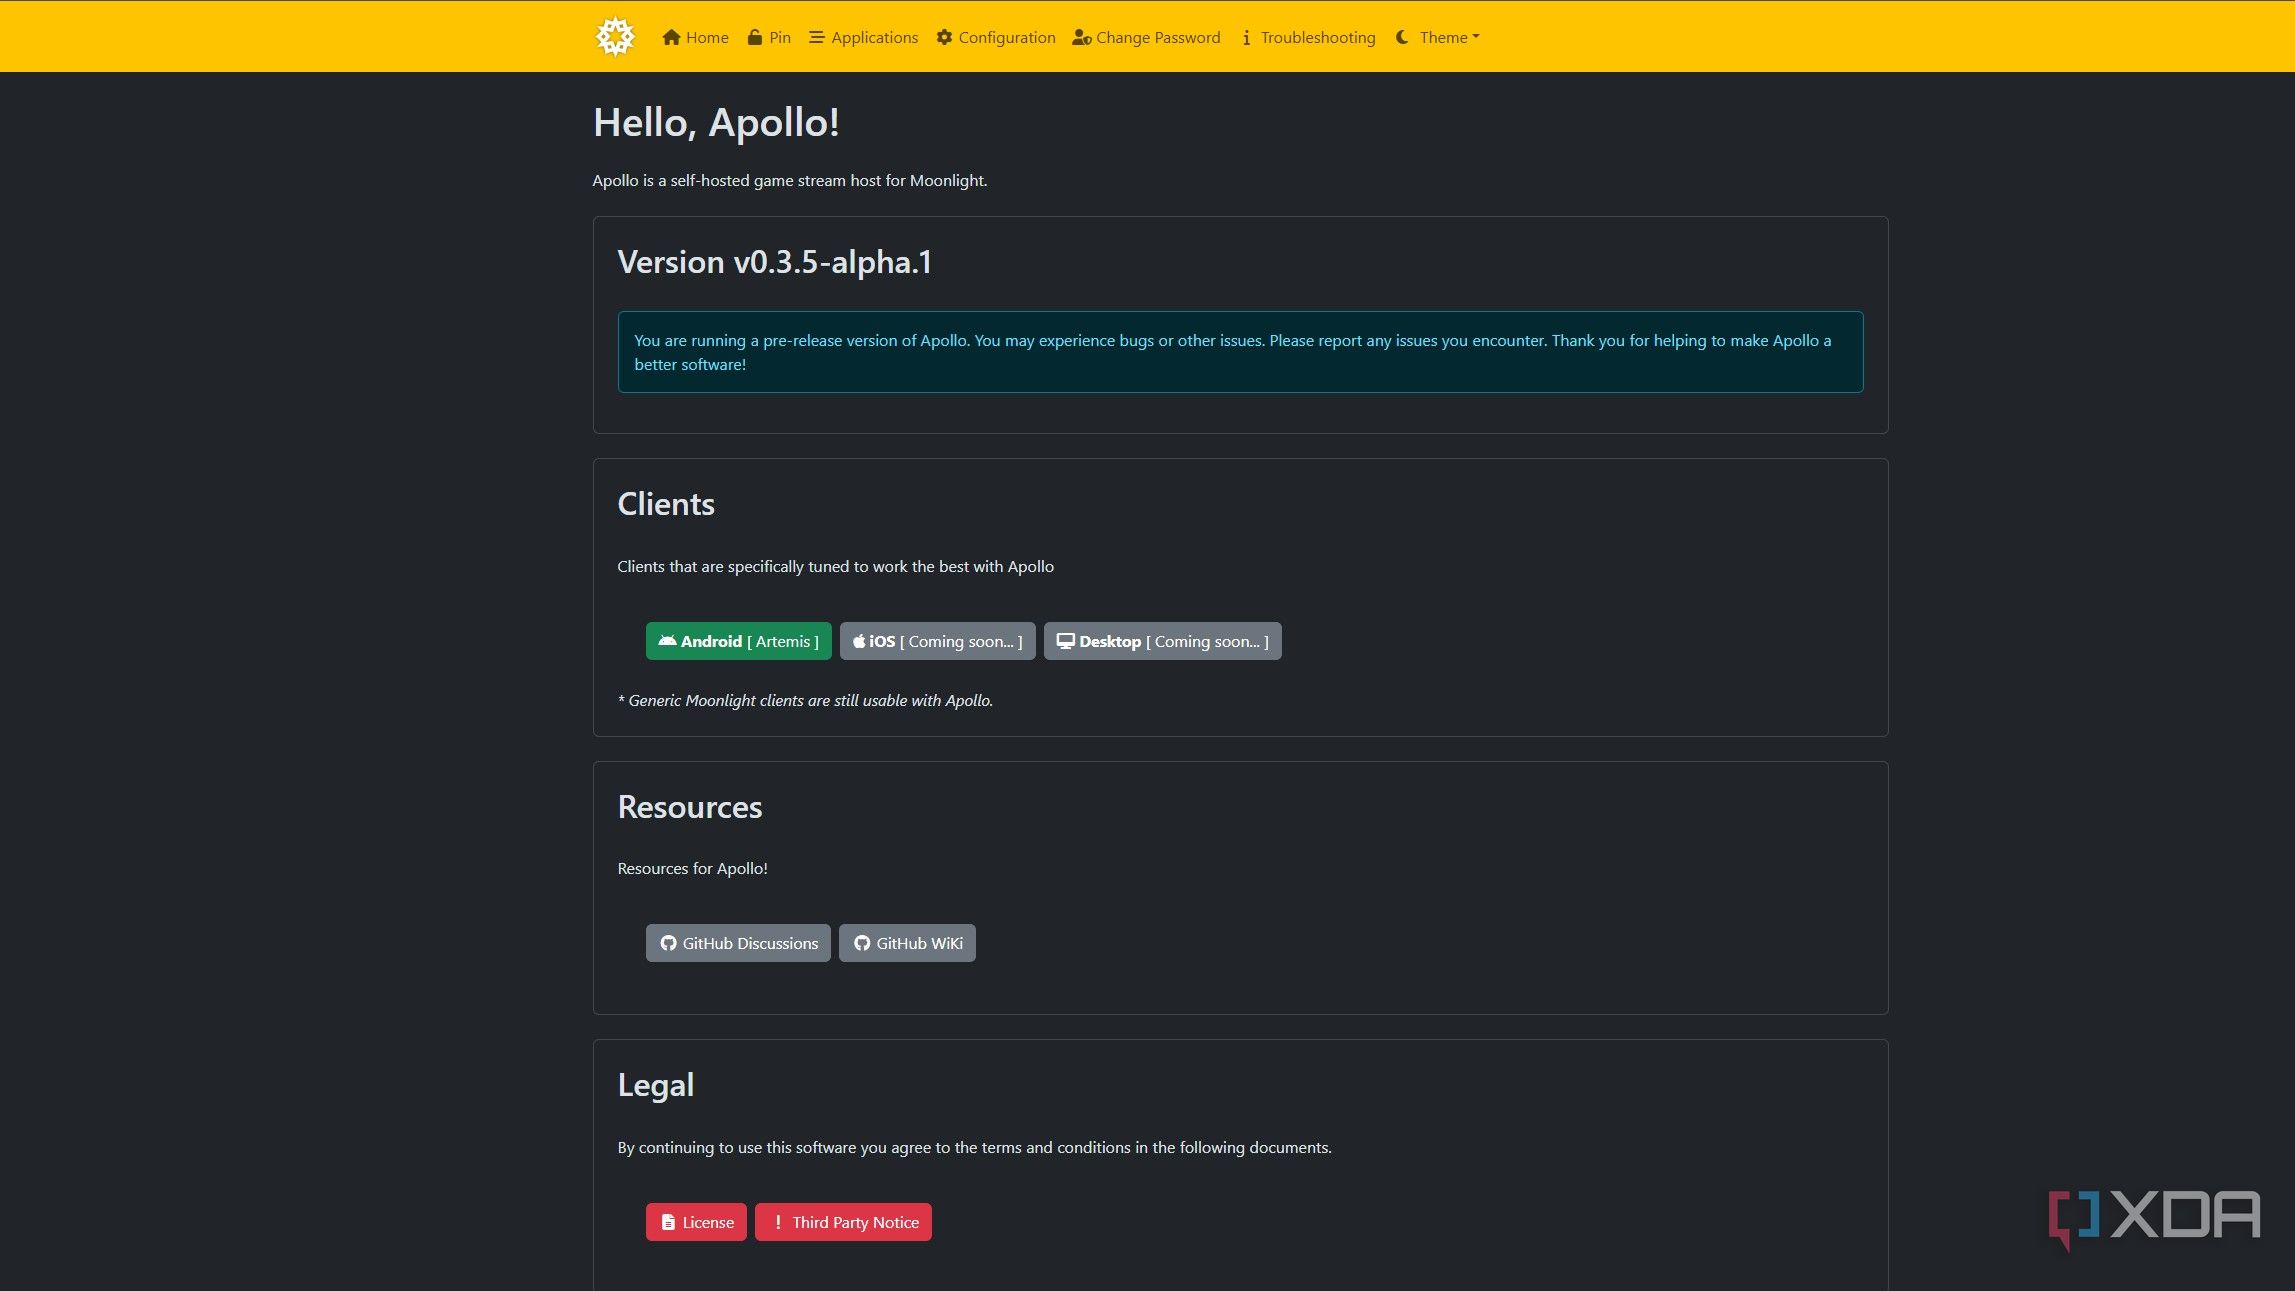Click the Theme moon icon

pyautogui.click(x=1402, y=37)
